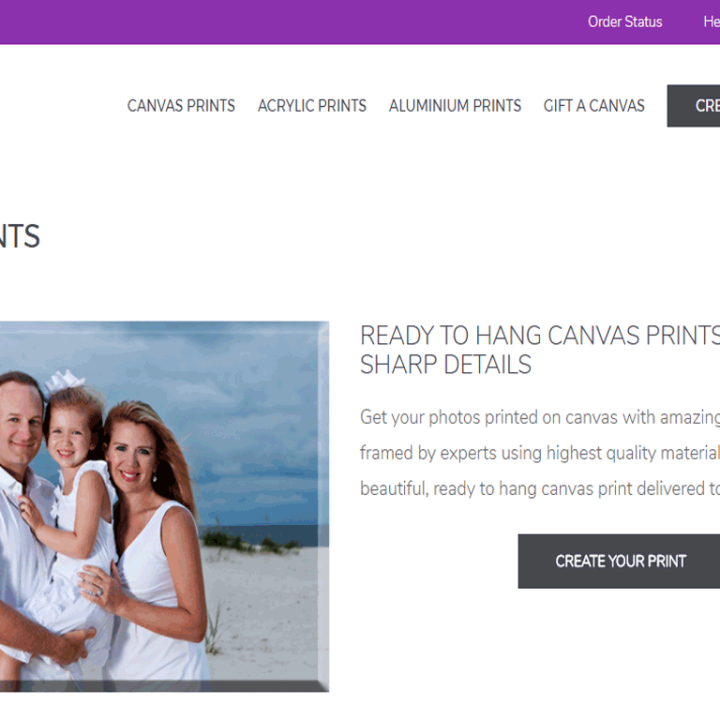Click the Ready to Hang Canvas Prints heading

540,335
